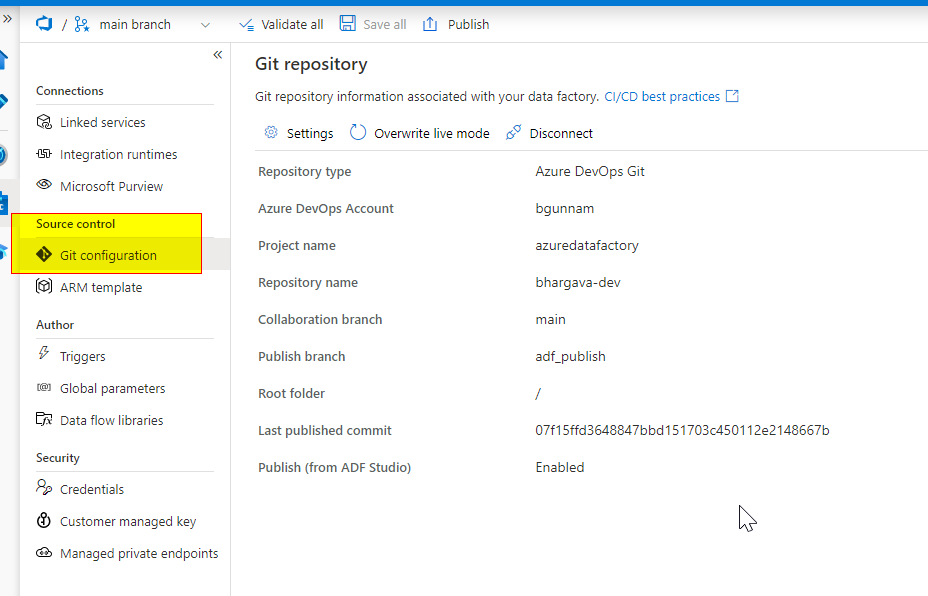This screenshot has width=928, height=596.
Task: Click the Overwrite live mode refresh icon
Action: click(358, 132)
